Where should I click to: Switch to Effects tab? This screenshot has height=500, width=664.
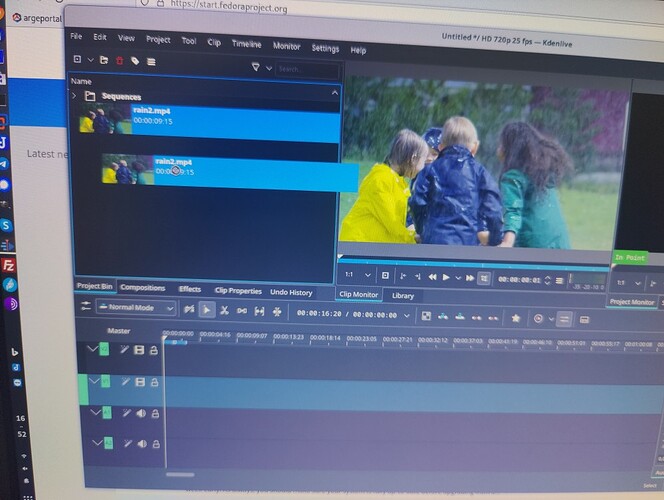189,289
